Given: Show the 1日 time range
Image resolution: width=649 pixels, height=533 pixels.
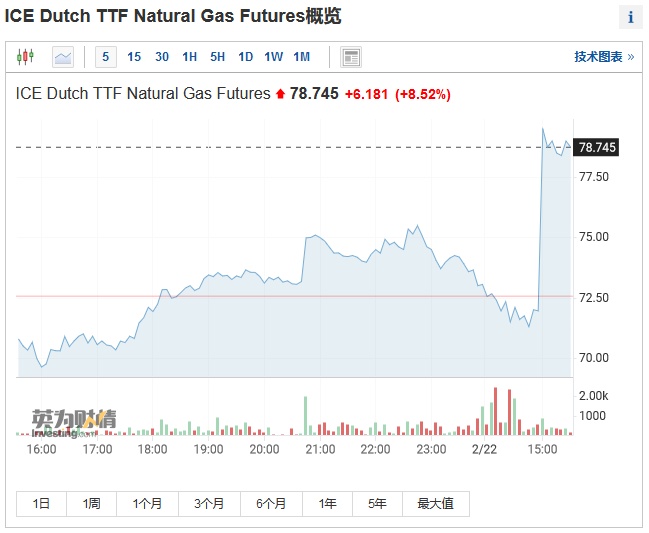Looking at the screenshot, I should pyautogui.click(x=41, y=504).
